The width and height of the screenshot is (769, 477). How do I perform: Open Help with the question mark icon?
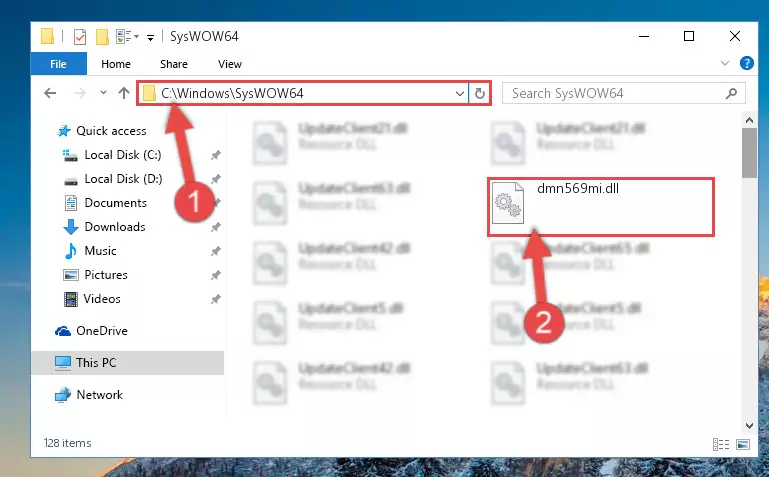coord(746,63)
